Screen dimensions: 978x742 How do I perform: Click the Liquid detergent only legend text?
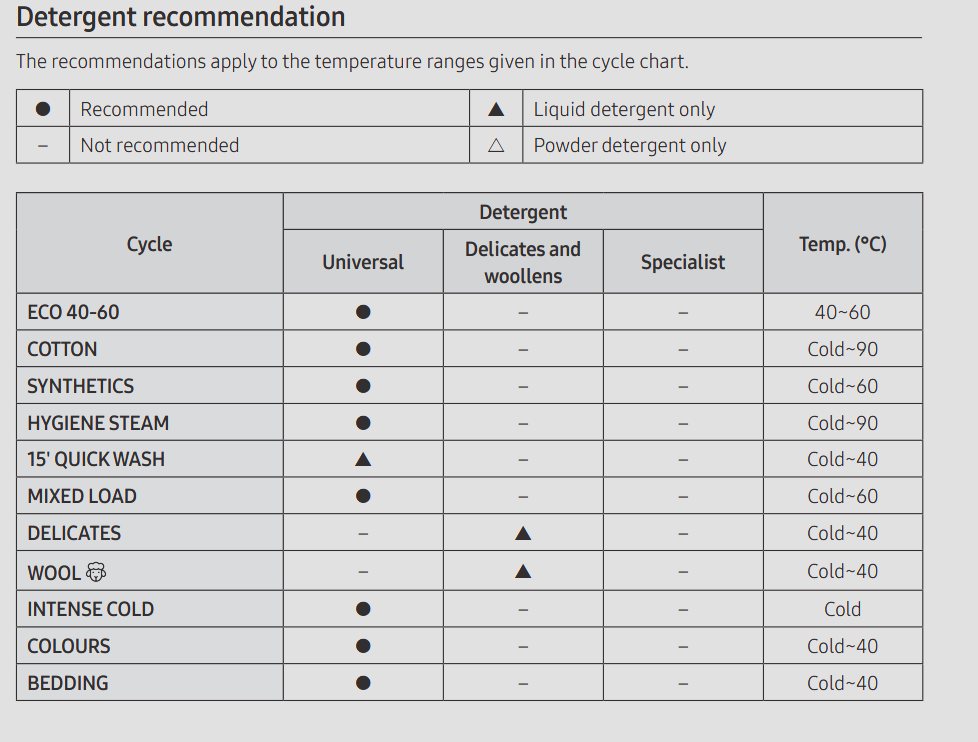(624, 110)
